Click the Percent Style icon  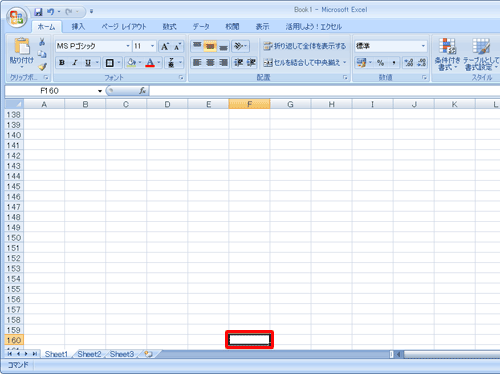[x=380, y=63]
